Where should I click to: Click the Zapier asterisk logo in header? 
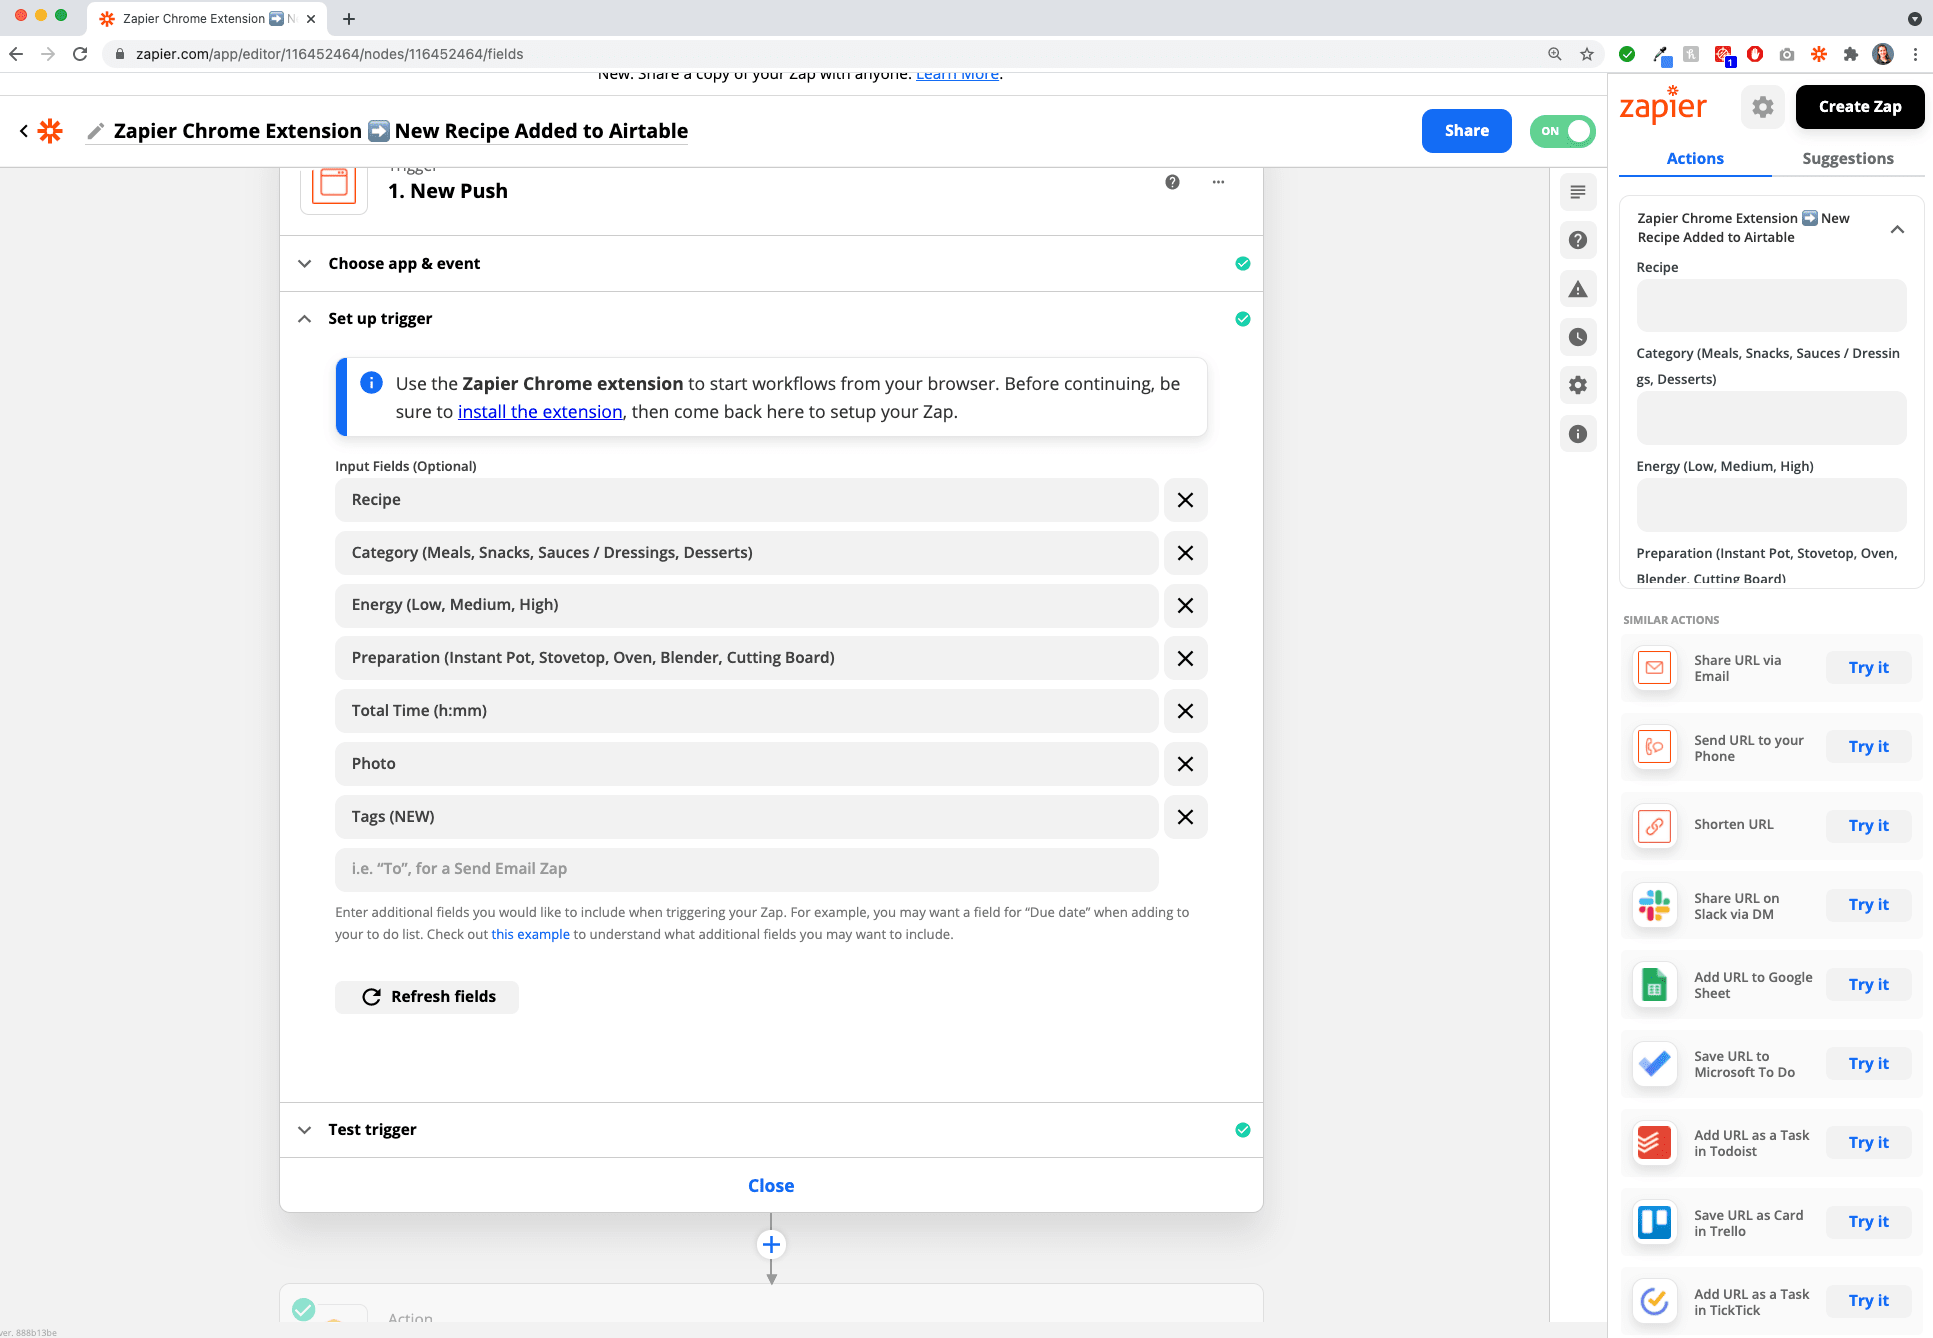coord(50,131)
